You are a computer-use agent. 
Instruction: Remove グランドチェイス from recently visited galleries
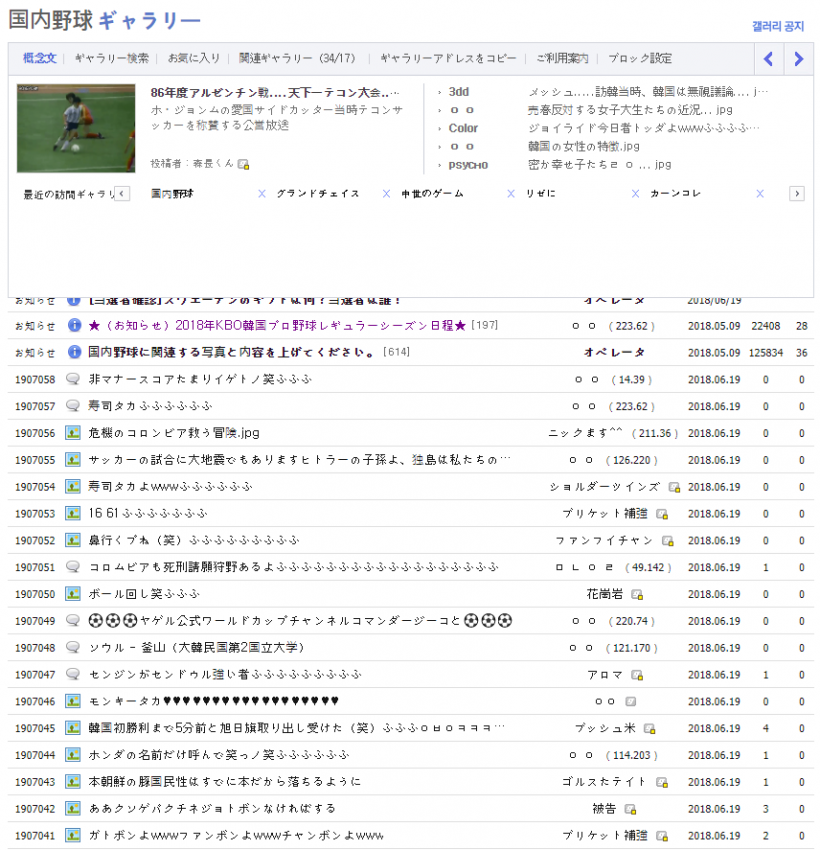[x=386, y=194]
